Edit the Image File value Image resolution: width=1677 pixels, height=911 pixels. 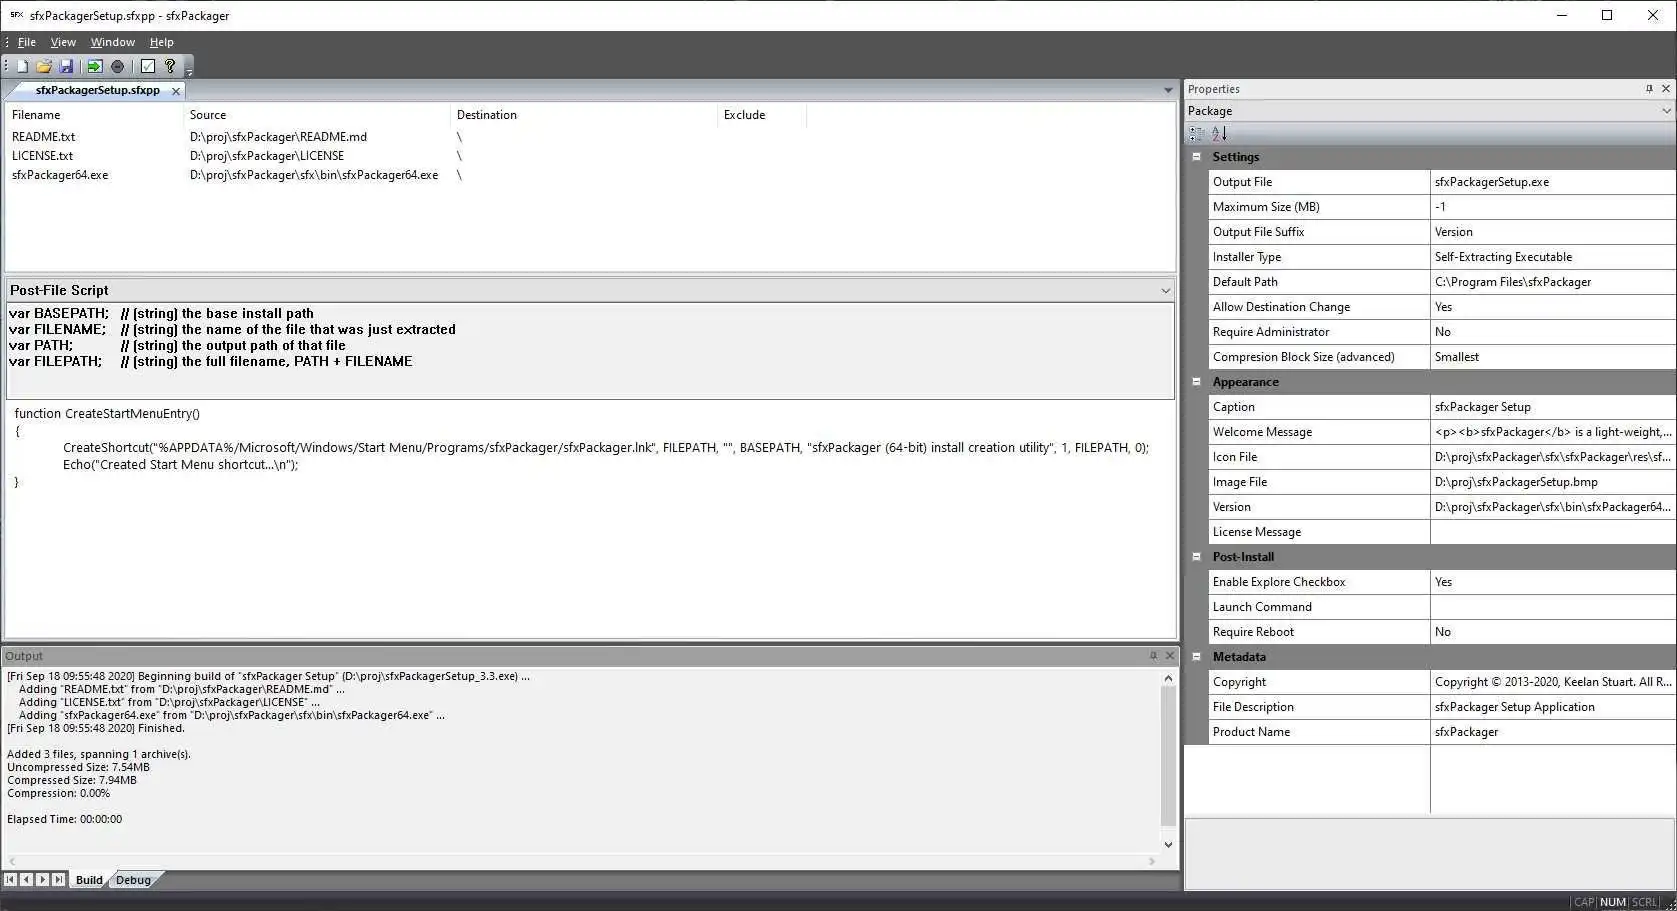pyautogui.click(x=1553, y=482)
